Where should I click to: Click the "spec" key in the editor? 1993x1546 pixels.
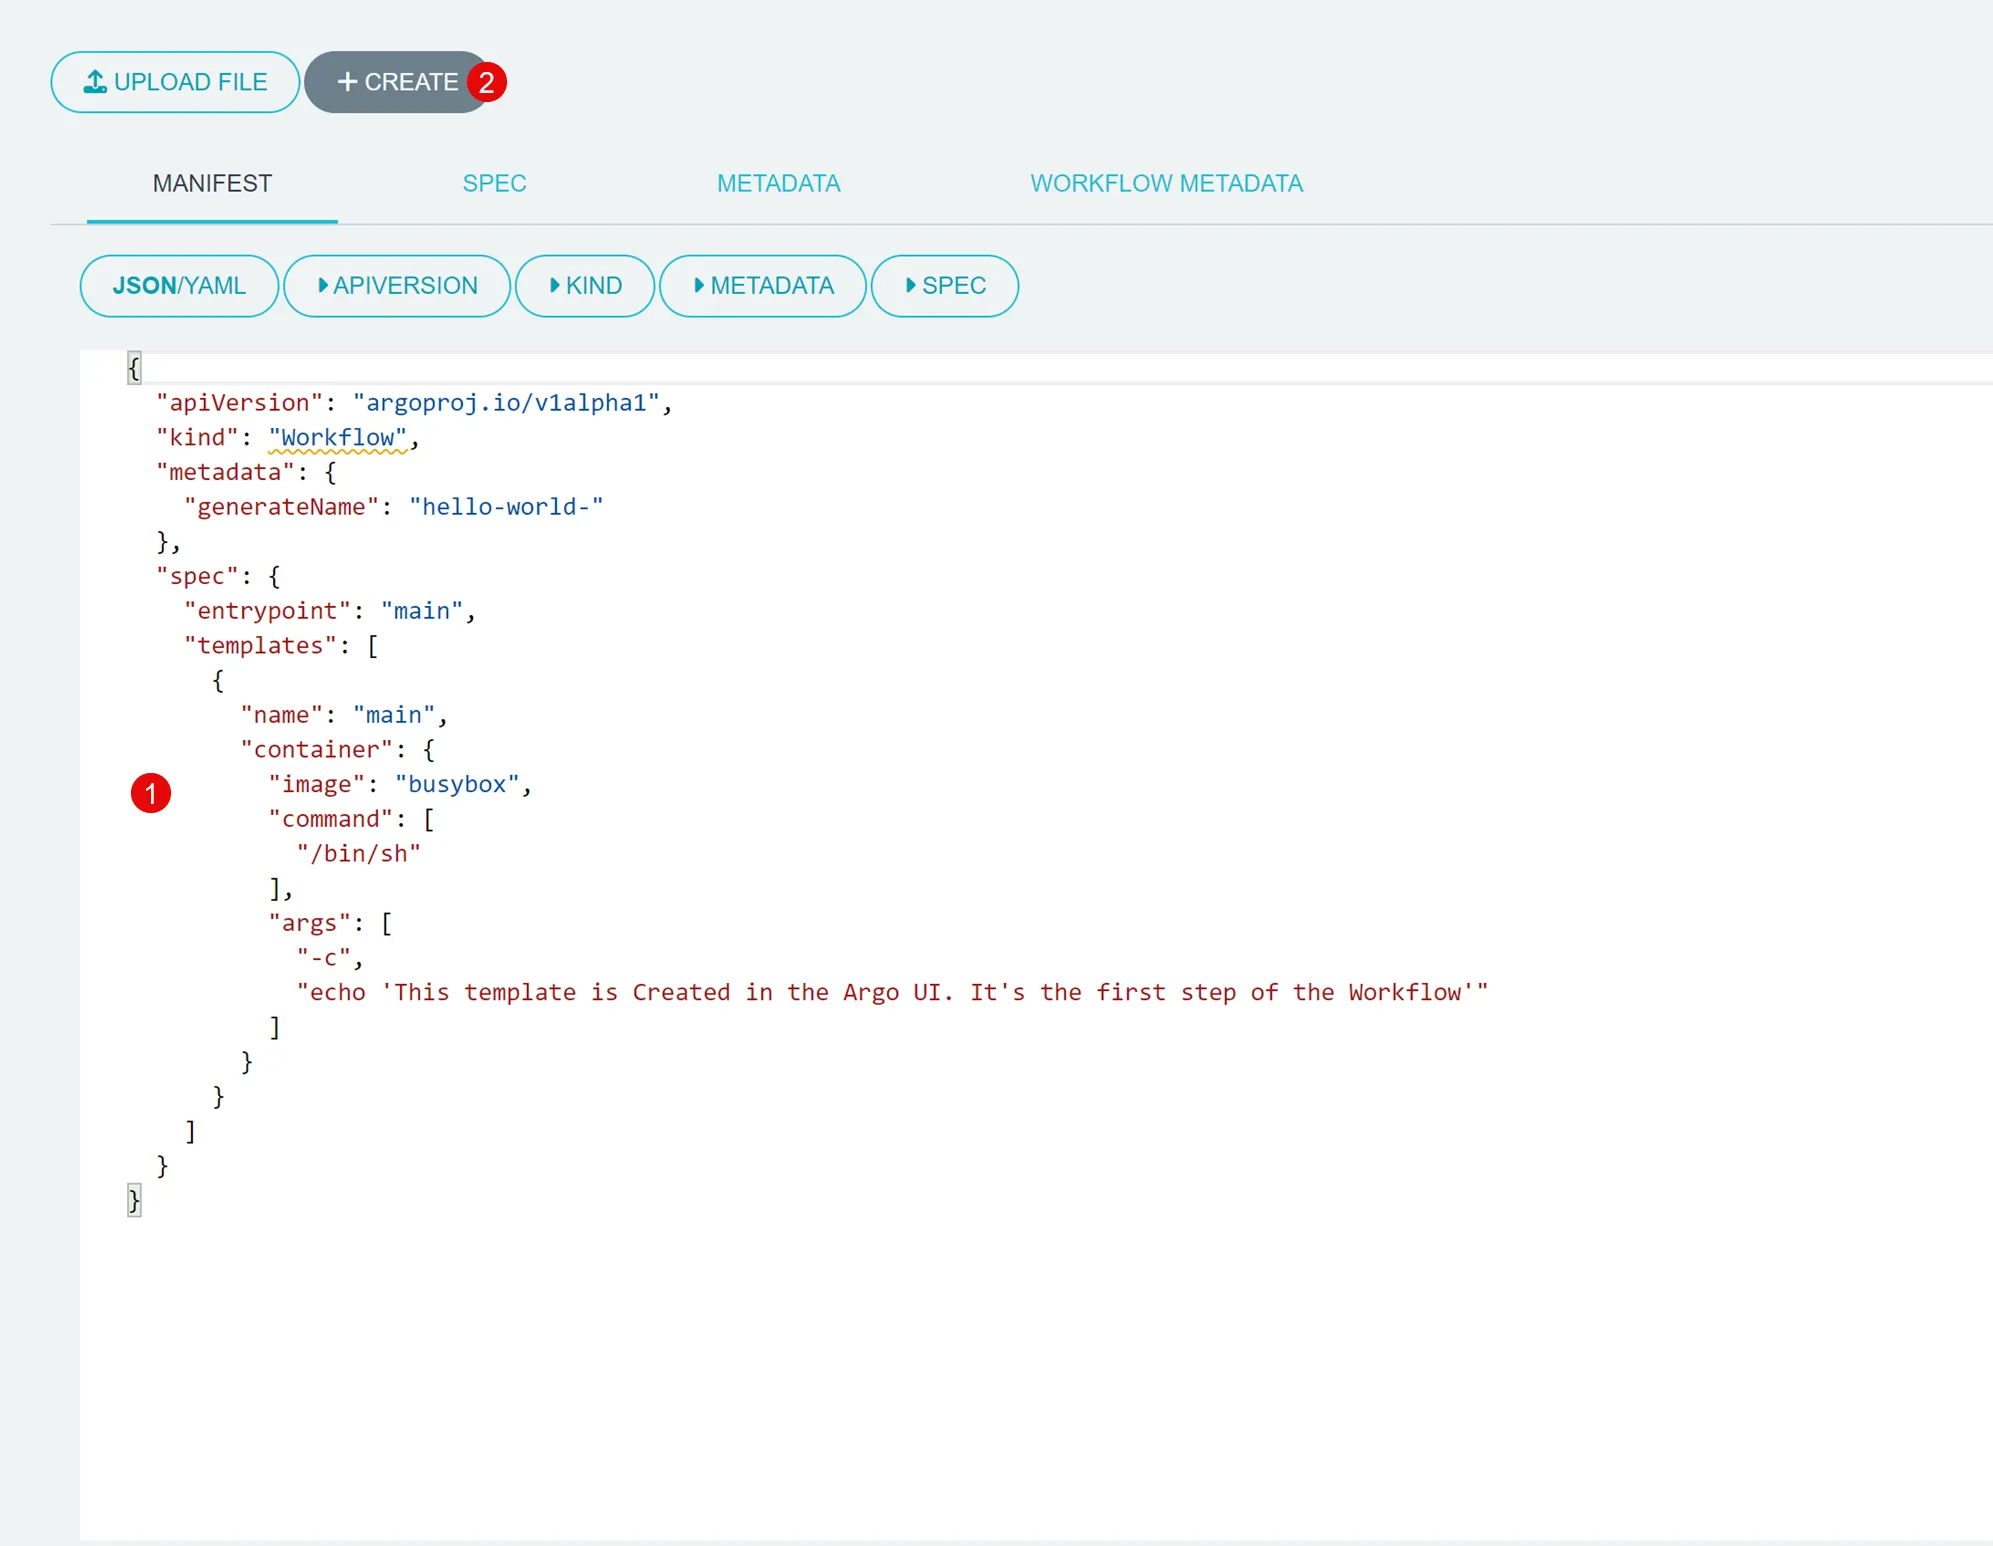[198, 577]
